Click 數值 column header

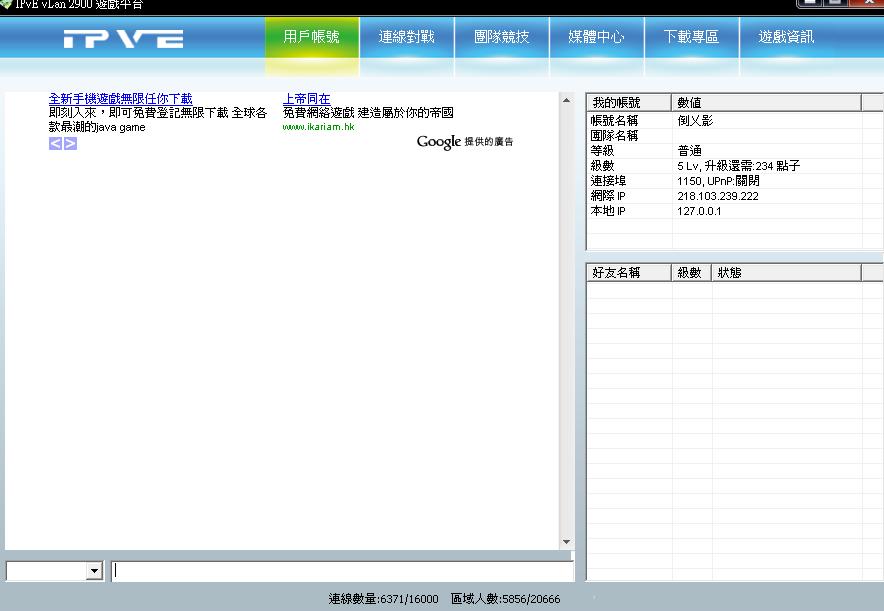click(766, 103)
